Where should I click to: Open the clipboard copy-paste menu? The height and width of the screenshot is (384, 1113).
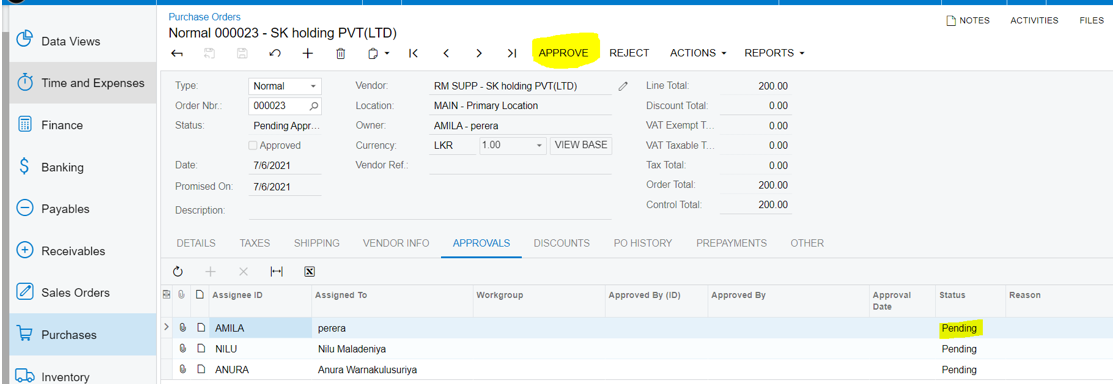click(x=379, y=53)
